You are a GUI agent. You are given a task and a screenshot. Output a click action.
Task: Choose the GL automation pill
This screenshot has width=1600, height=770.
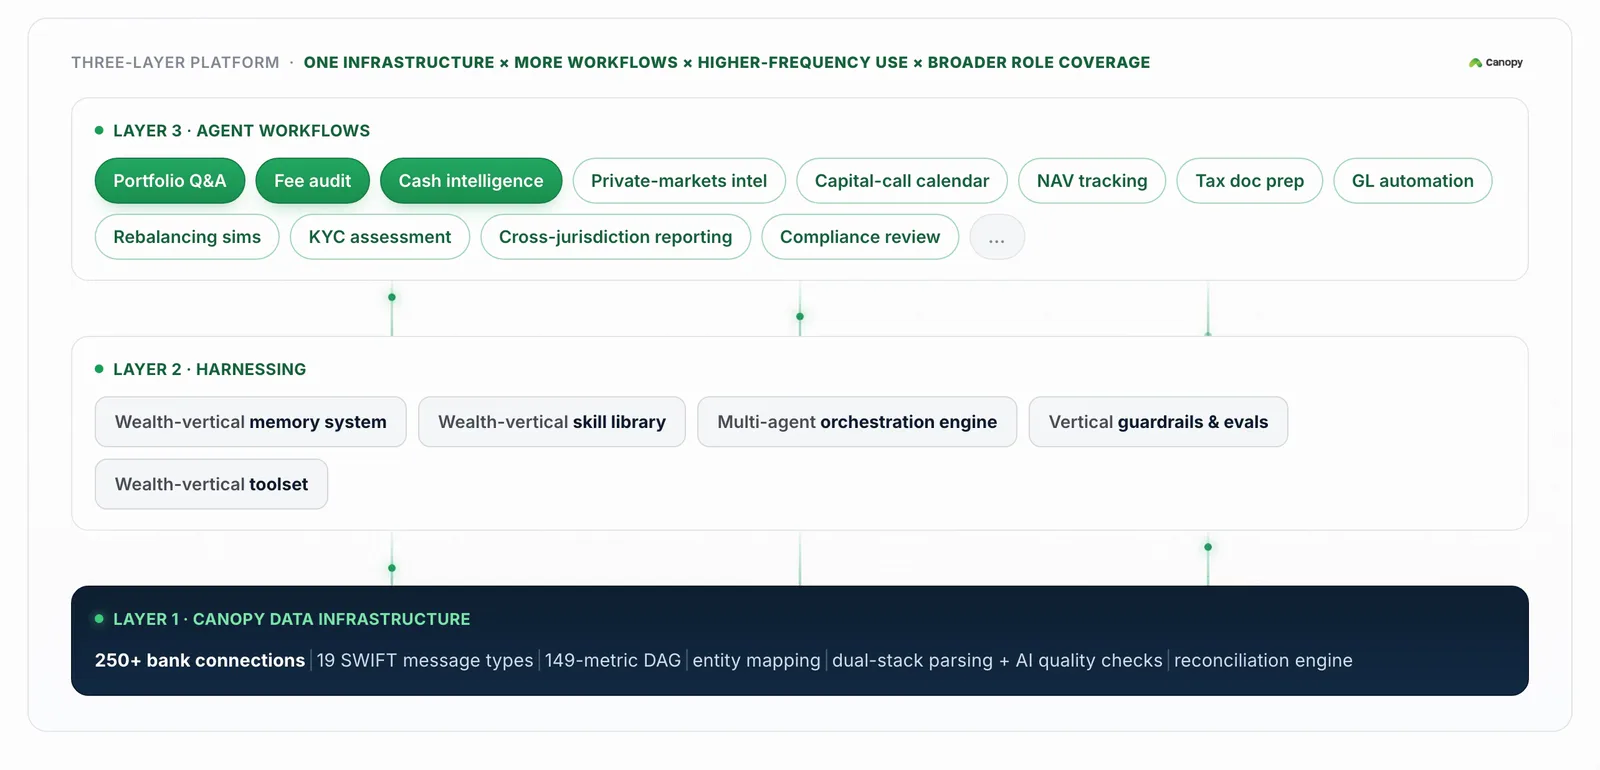[1413, 181]
